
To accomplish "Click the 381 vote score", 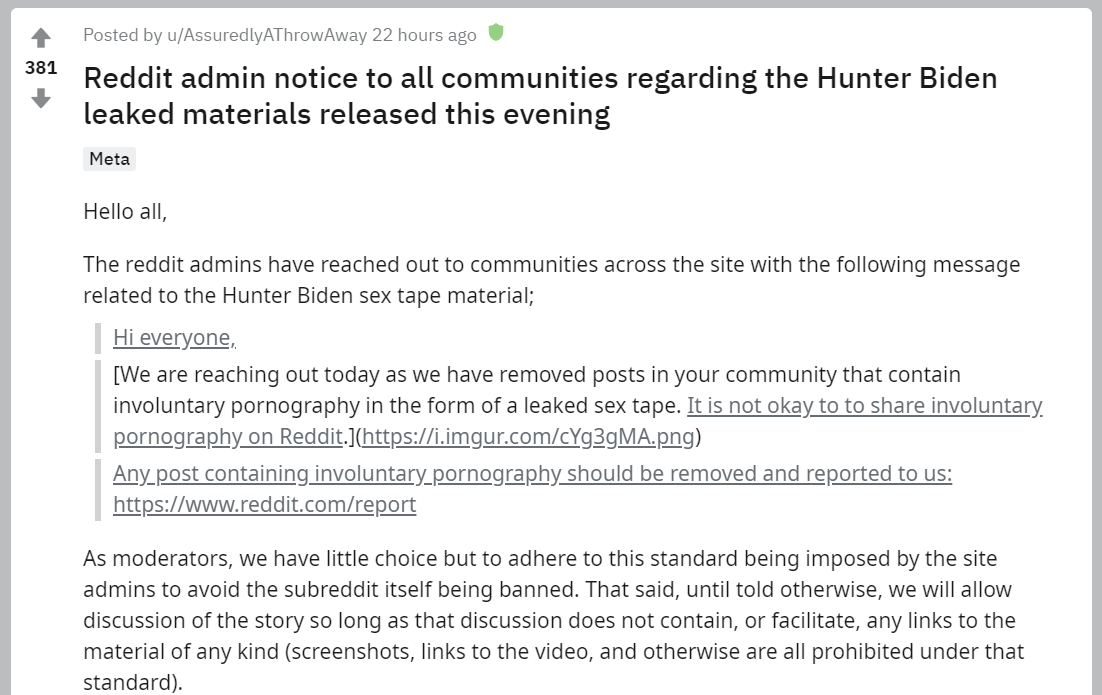I will [x=41, y=67].
